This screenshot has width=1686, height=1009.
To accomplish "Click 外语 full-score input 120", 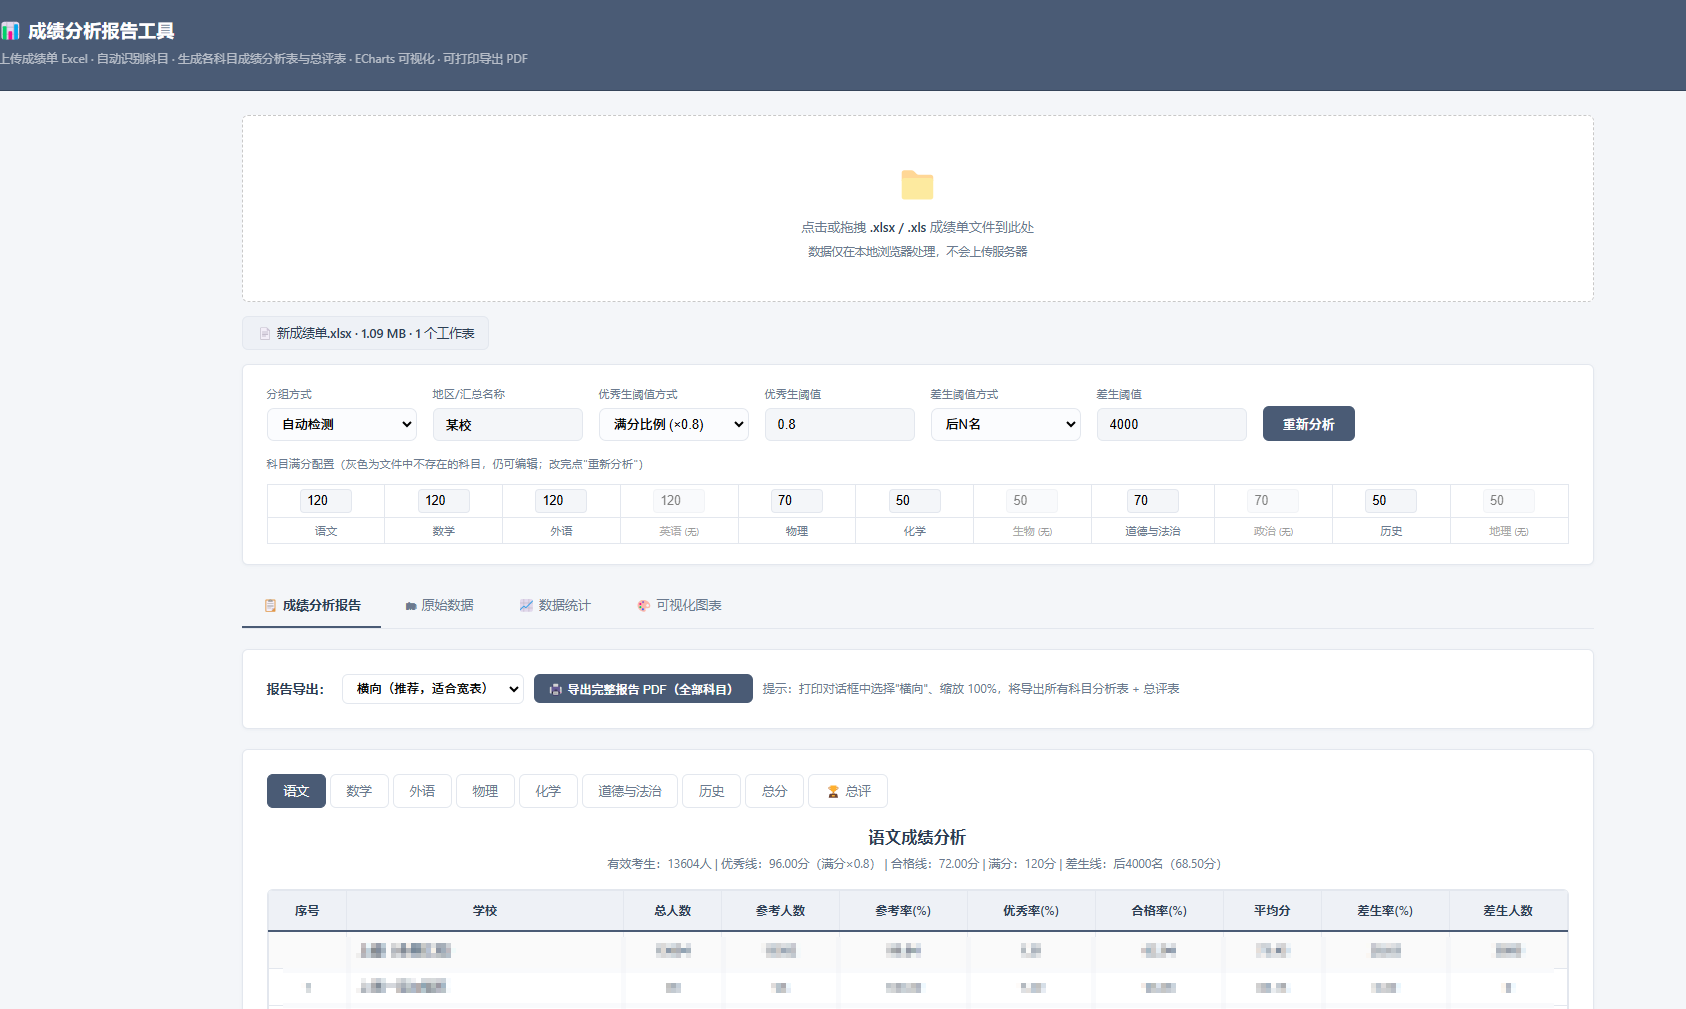I will pos(561,500).
